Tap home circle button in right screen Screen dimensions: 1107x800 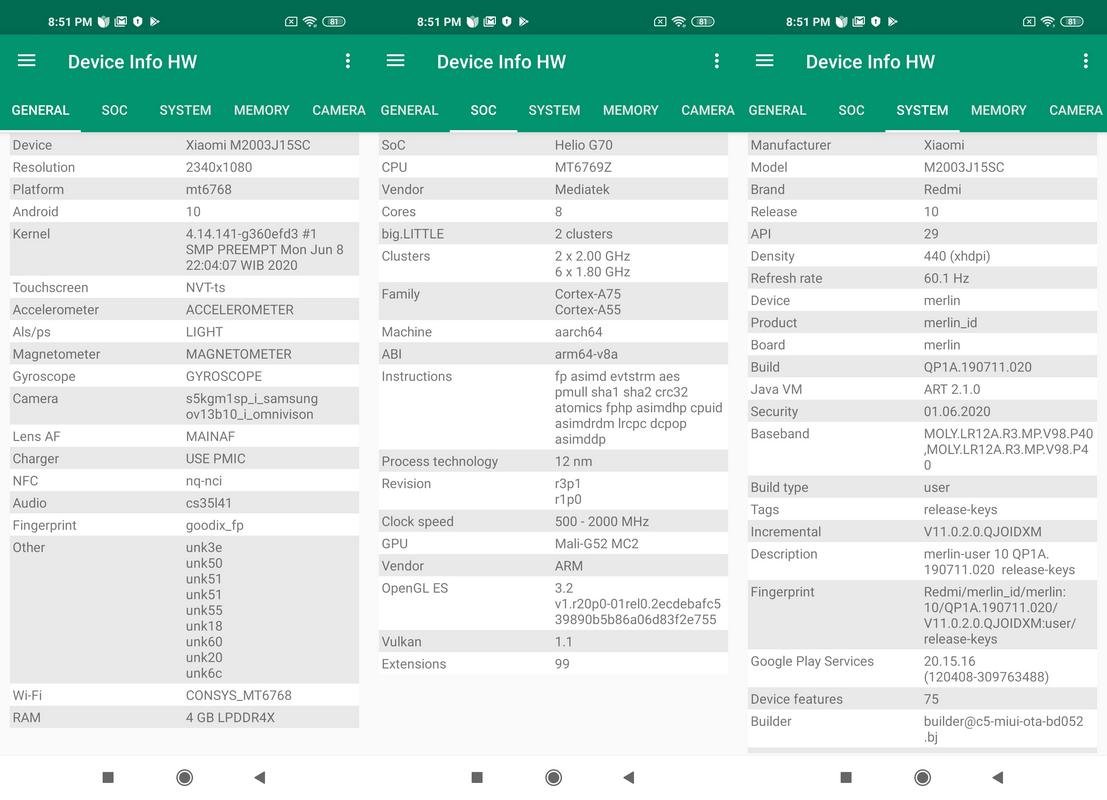coord(922,777)
